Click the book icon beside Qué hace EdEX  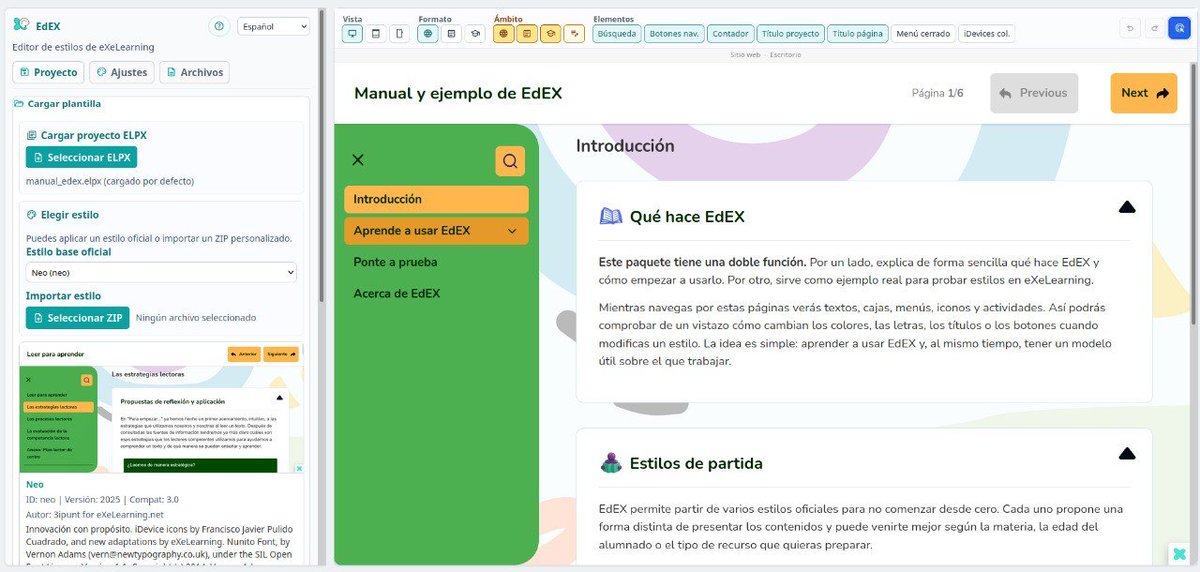(611, 216)
